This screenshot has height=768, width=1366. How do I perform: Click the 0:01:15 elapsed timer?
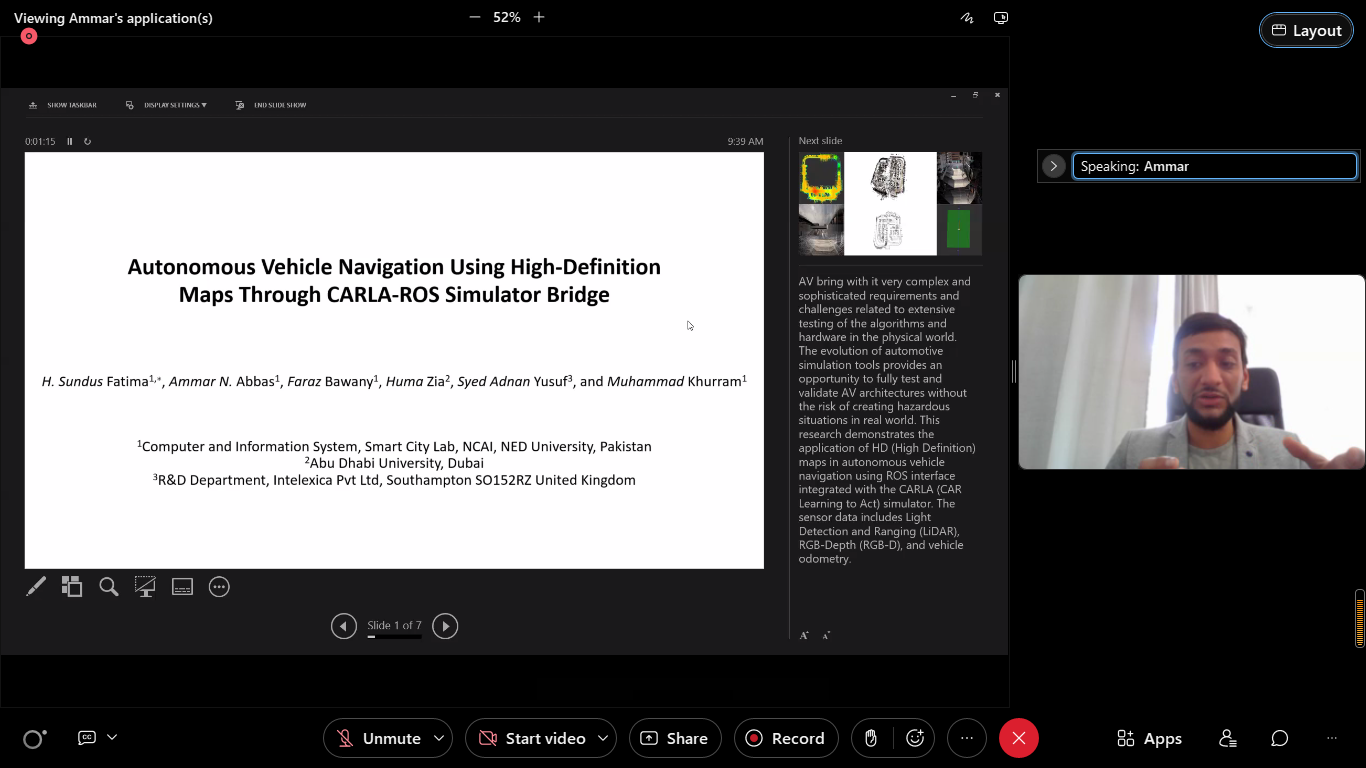[40, 141]
